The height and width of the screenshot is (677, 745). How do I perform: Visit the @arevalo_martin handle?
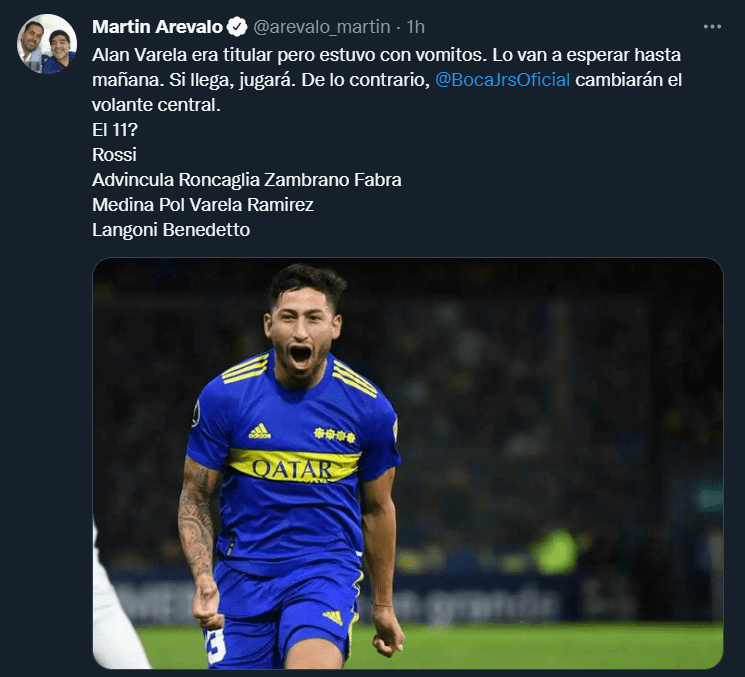pyautogui.click(x=322, y=27)
